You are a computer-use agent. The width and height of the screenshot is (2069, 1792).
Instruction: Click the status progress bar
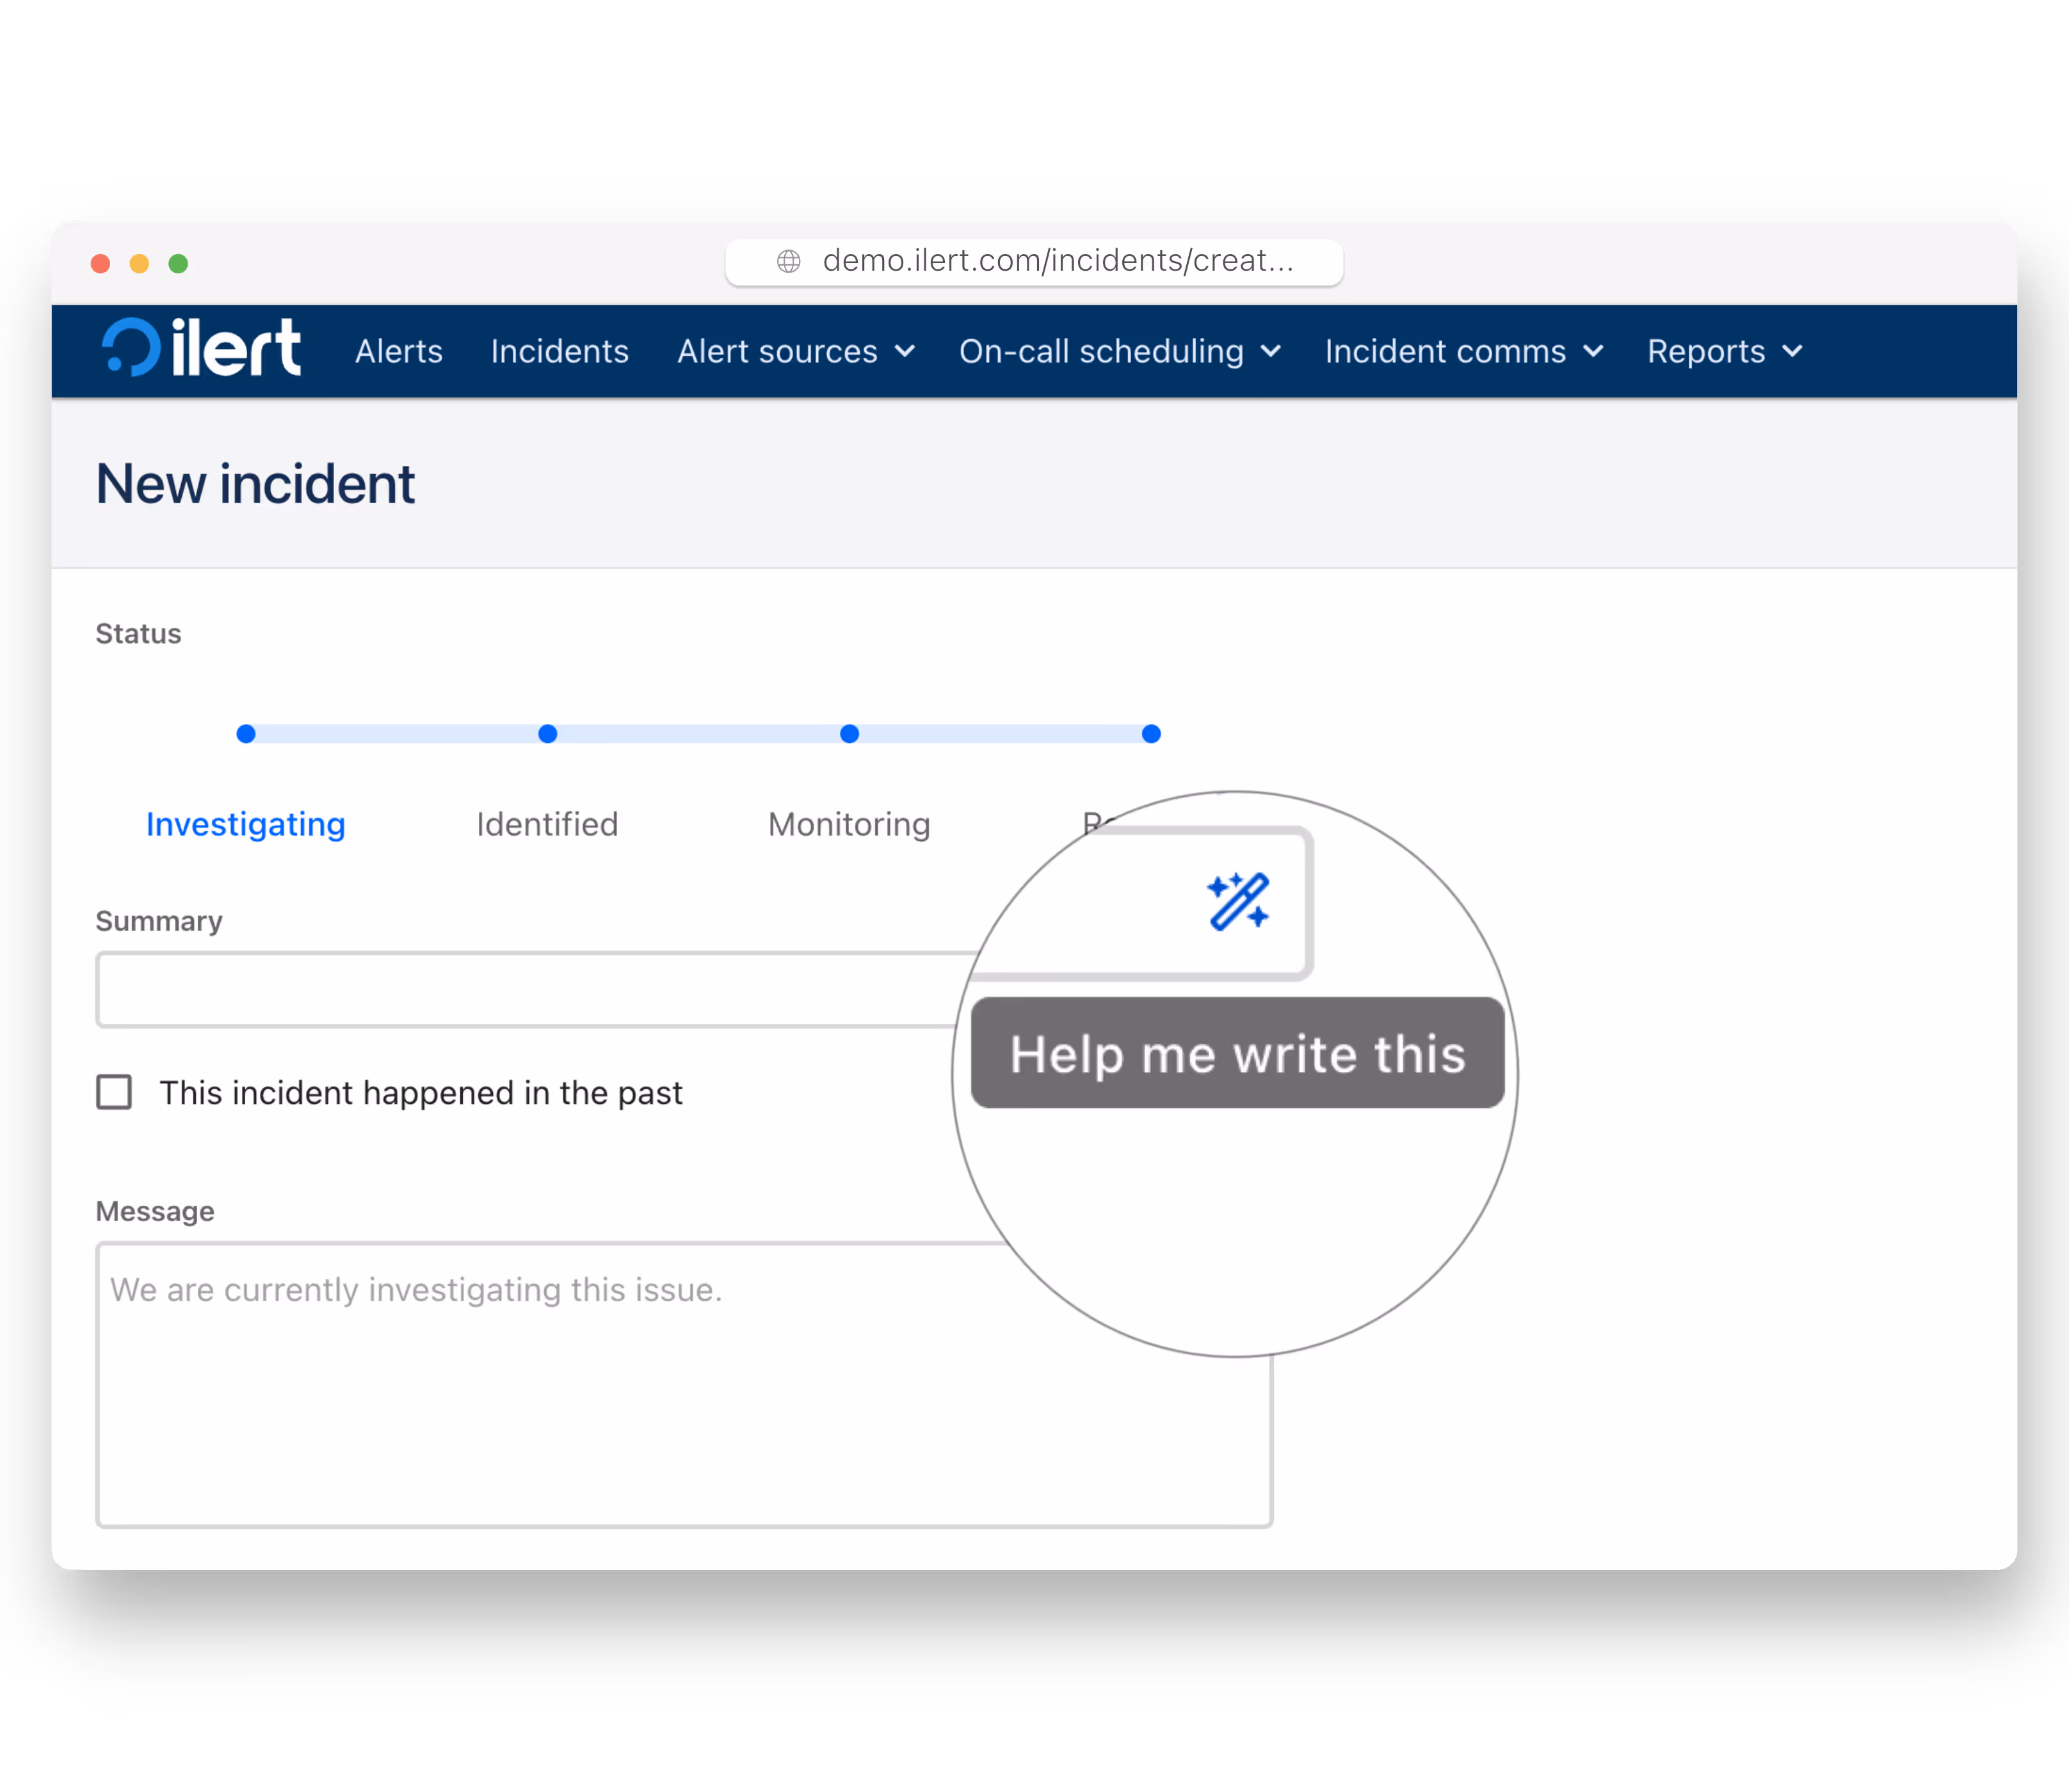tap(700, 733)
